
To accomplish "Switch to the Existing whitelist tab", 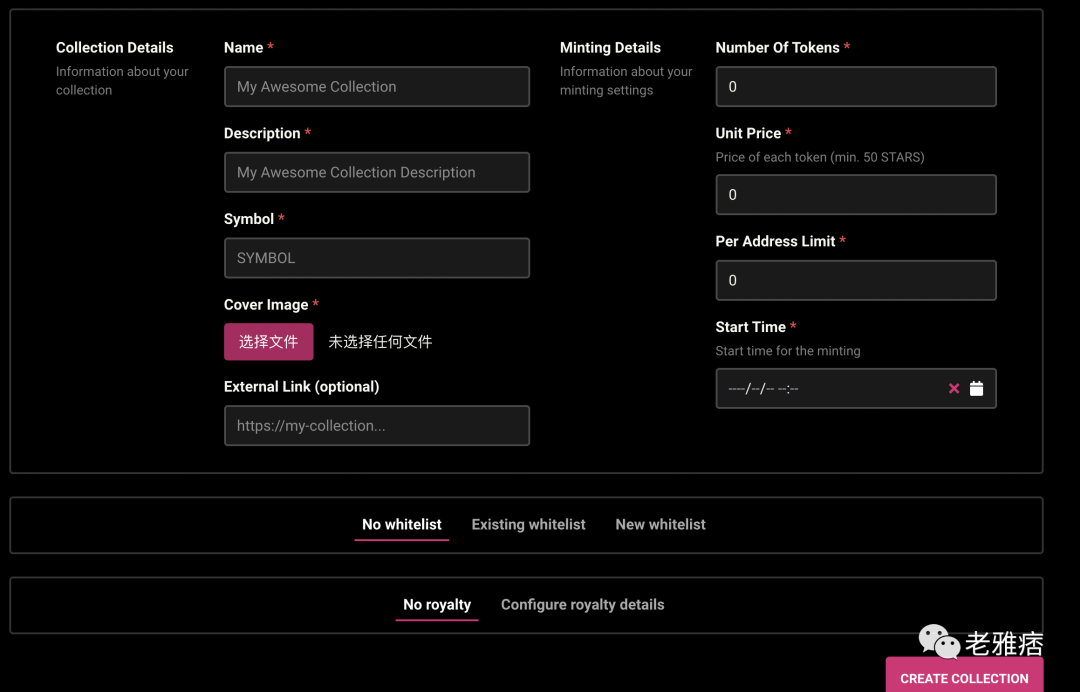I will [528, 524].
